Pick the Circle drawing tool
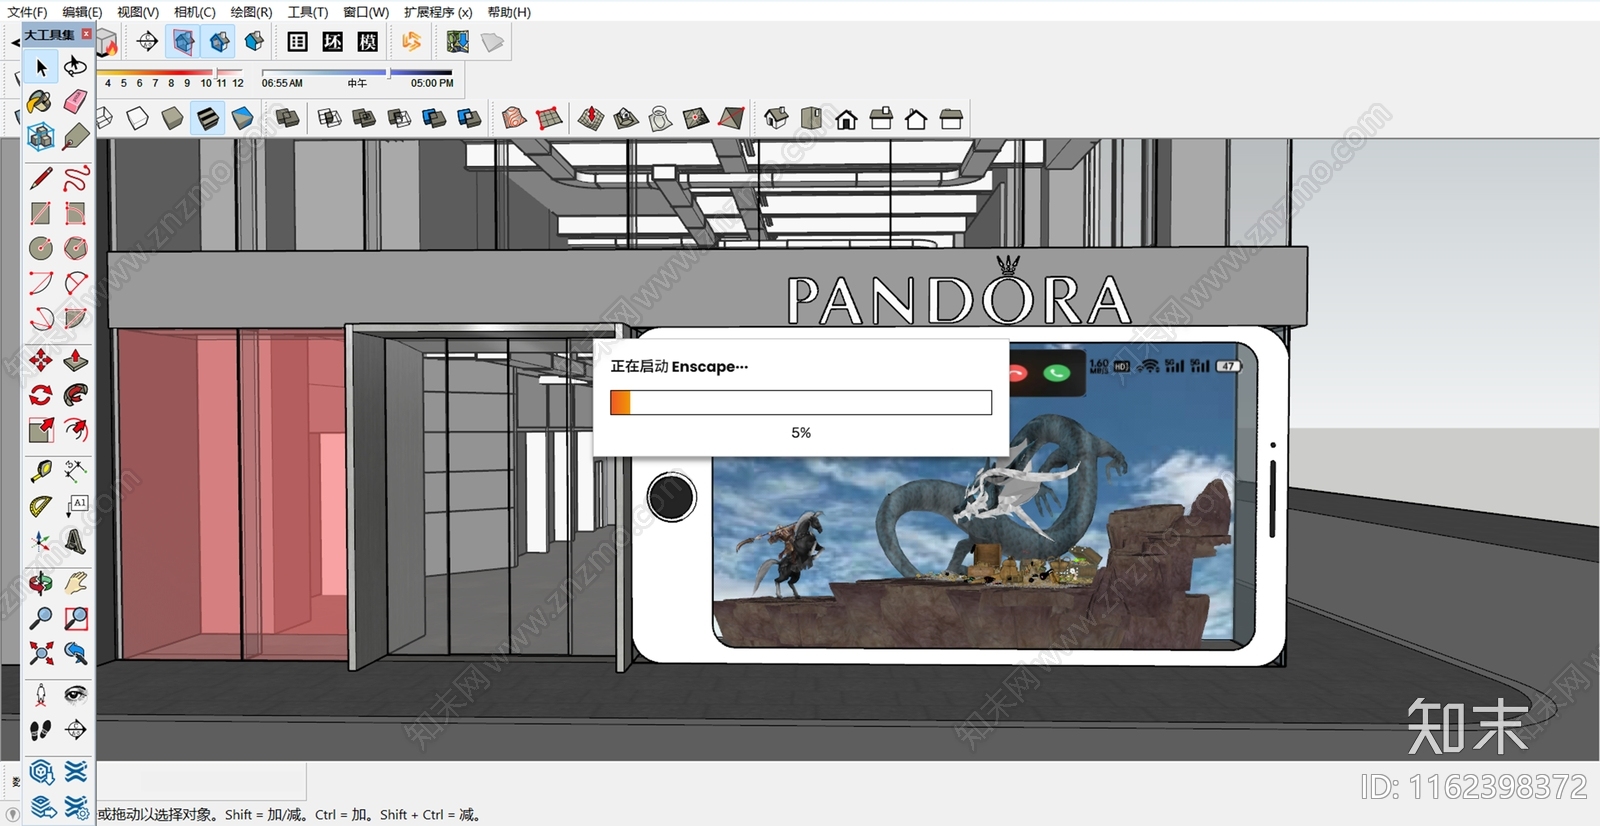The image size is (1600, 826). pyautogui.click(x=41, y=248)
